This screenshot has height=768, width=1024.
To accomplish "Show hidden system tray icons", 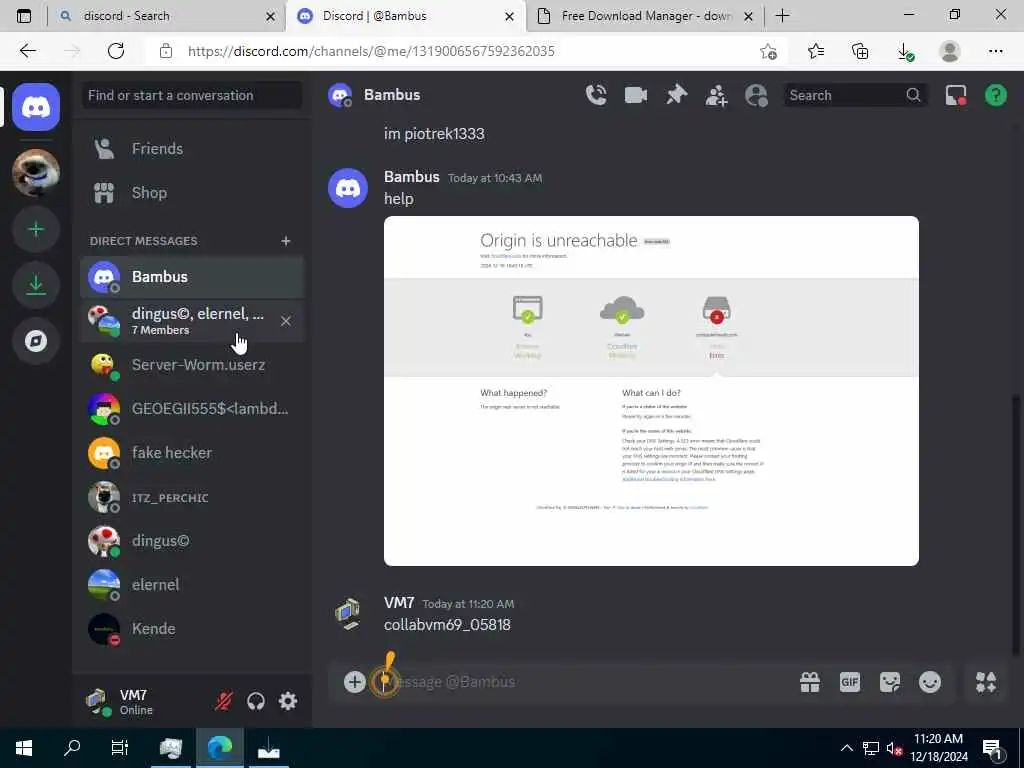I will click(846, 748).
